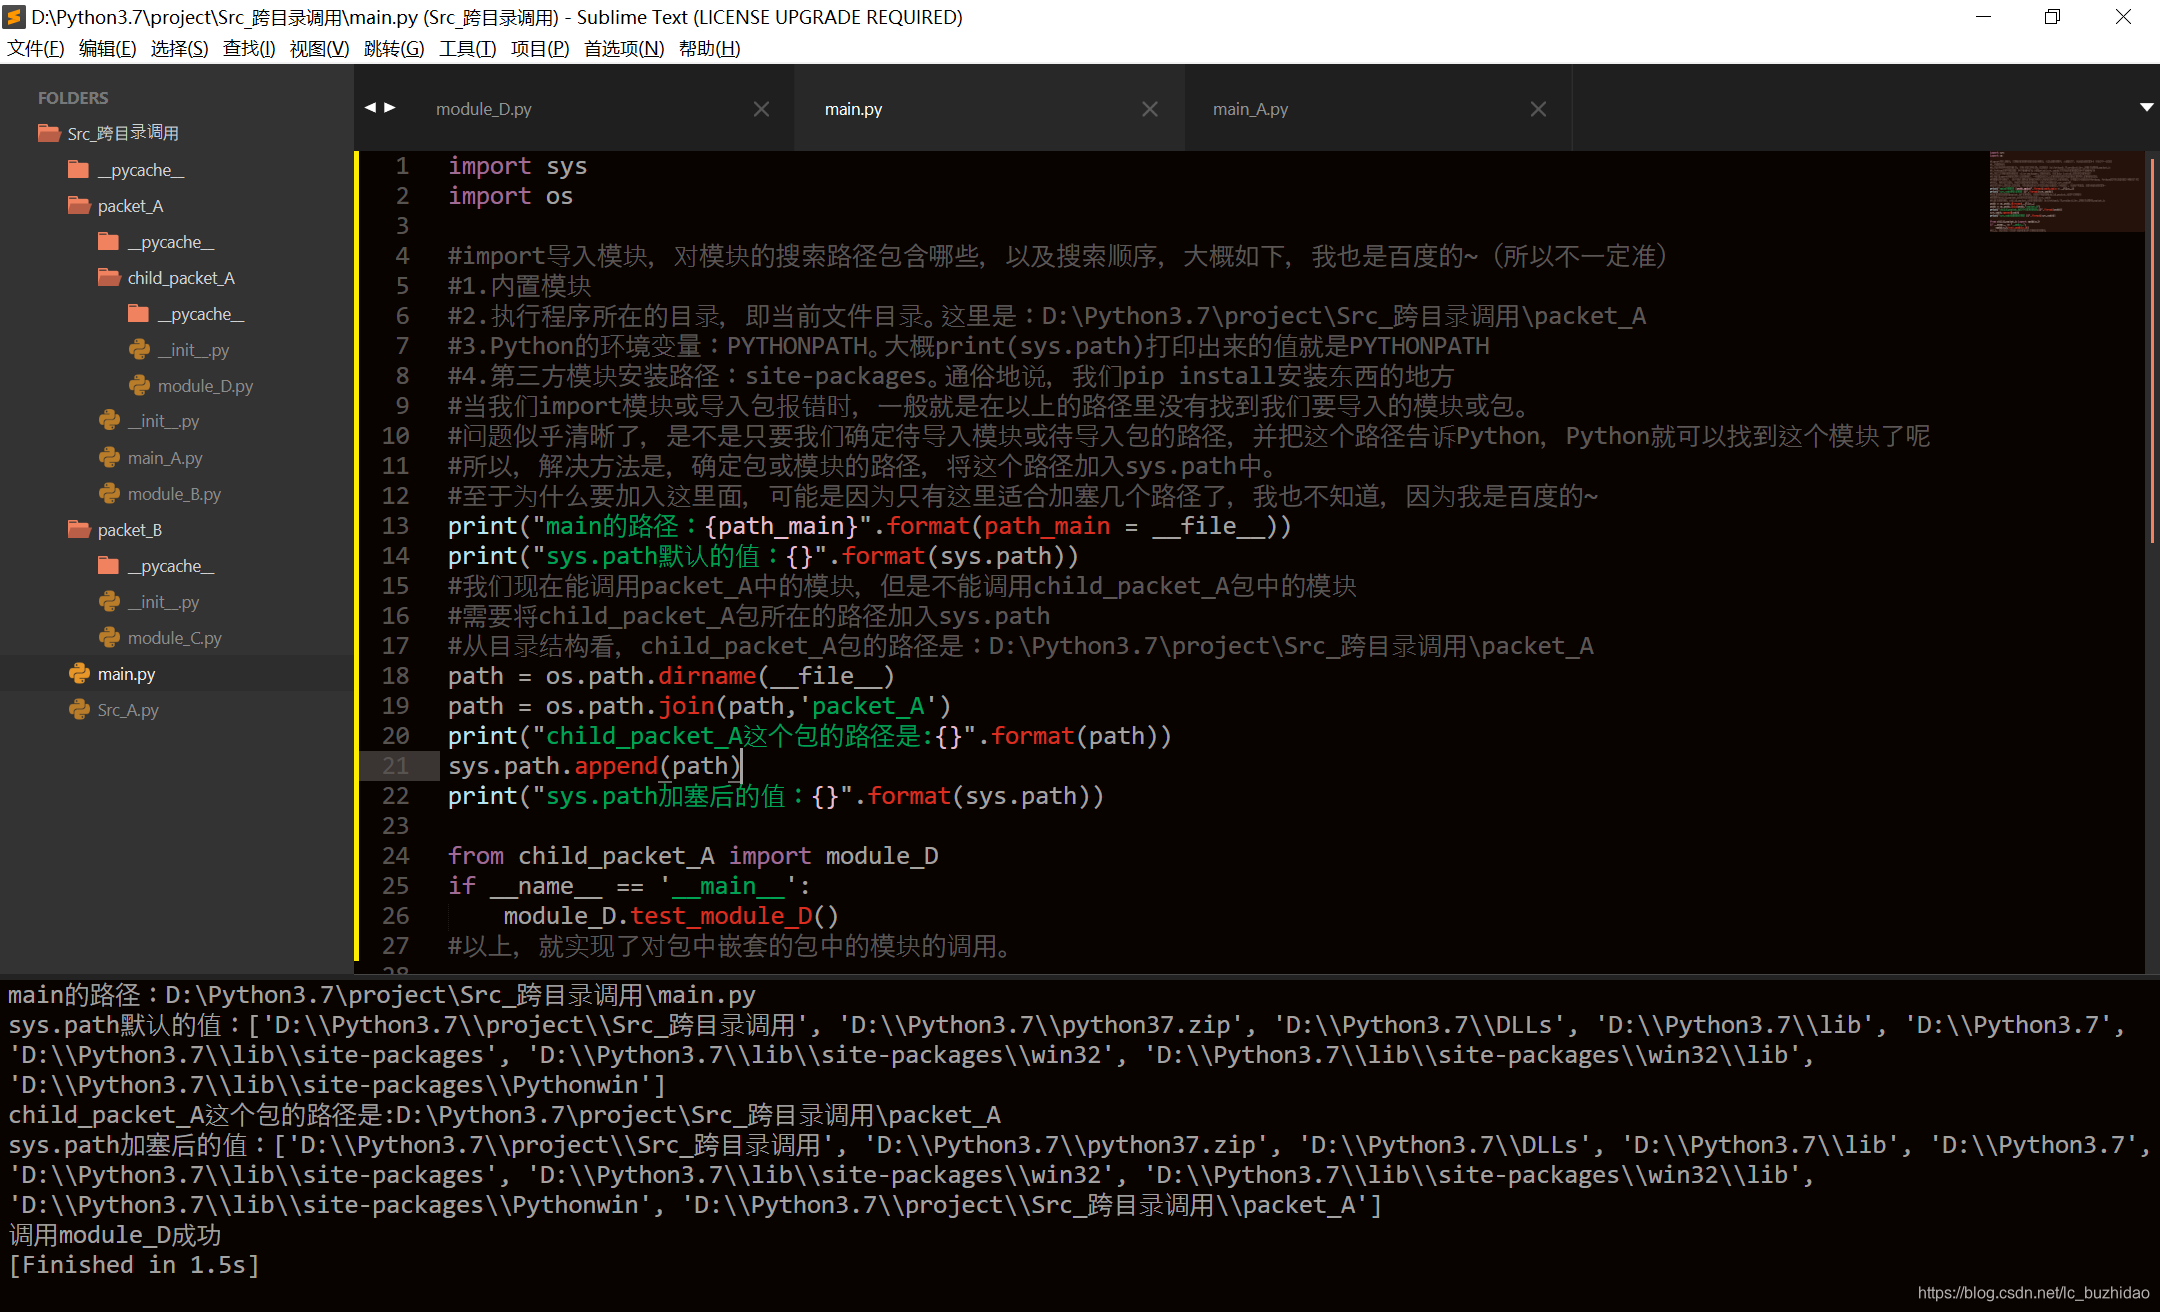Collapse the child_packet_A folder
Viewport: 2160px width, 1312px height.
click(x=109, y=278)
